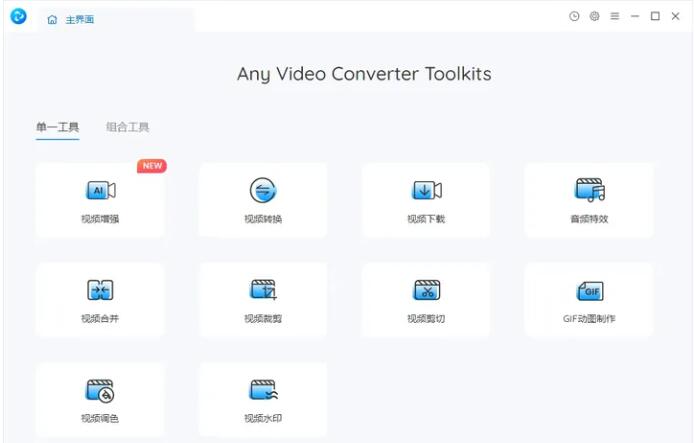
Task: Click the Any Video Converter logo
Action: click(x=19, y=16)
